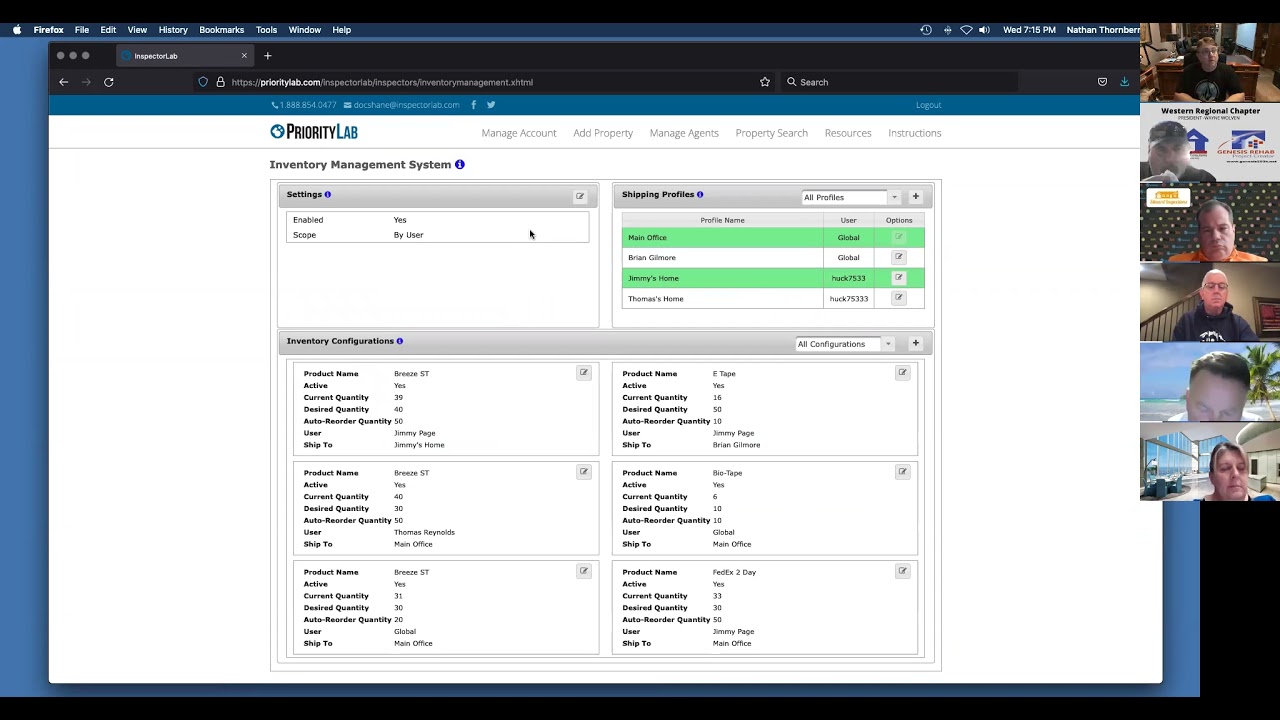This screenshot has width=1280, height=720.
Task: Click the Scope value By User
Action: pos(408,235)
